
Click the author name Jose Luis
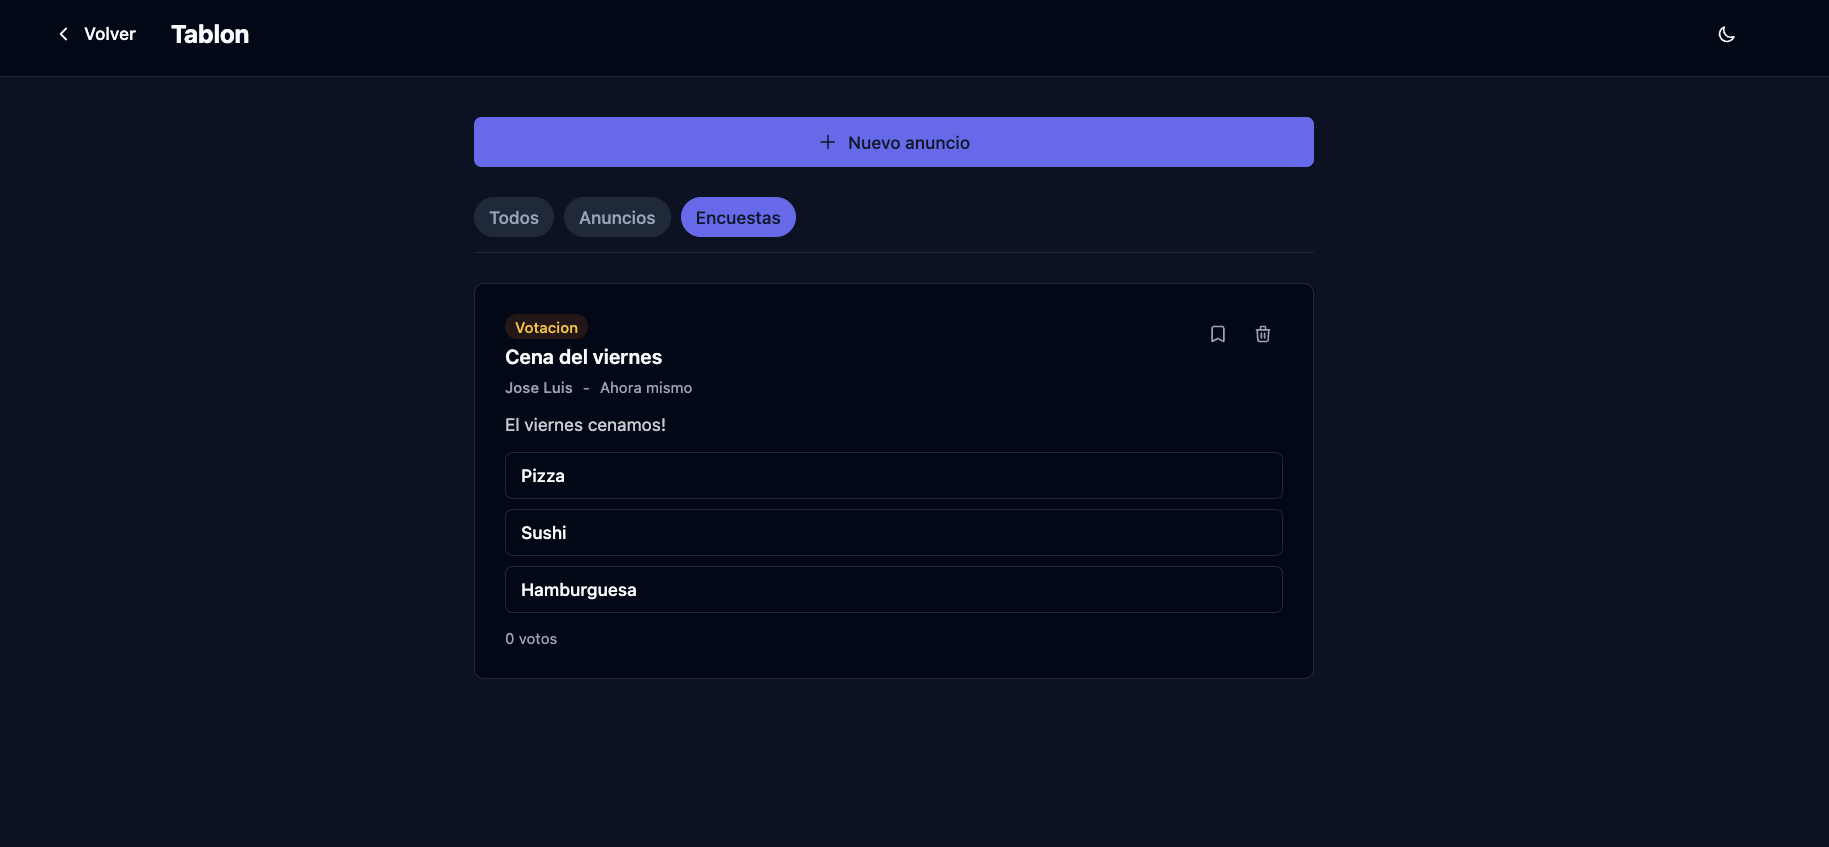coord(539,388)
